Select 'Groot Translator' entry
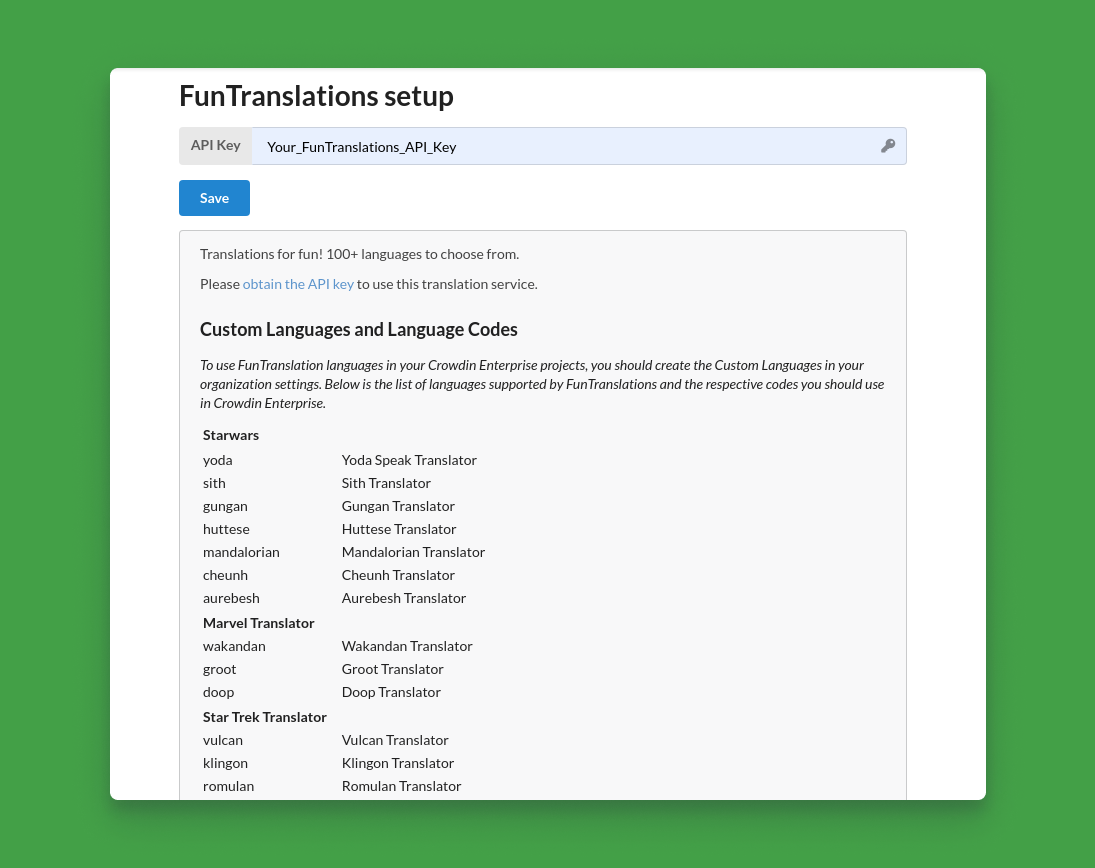This screenshot has width=1095, height=868. pos(392,670)
